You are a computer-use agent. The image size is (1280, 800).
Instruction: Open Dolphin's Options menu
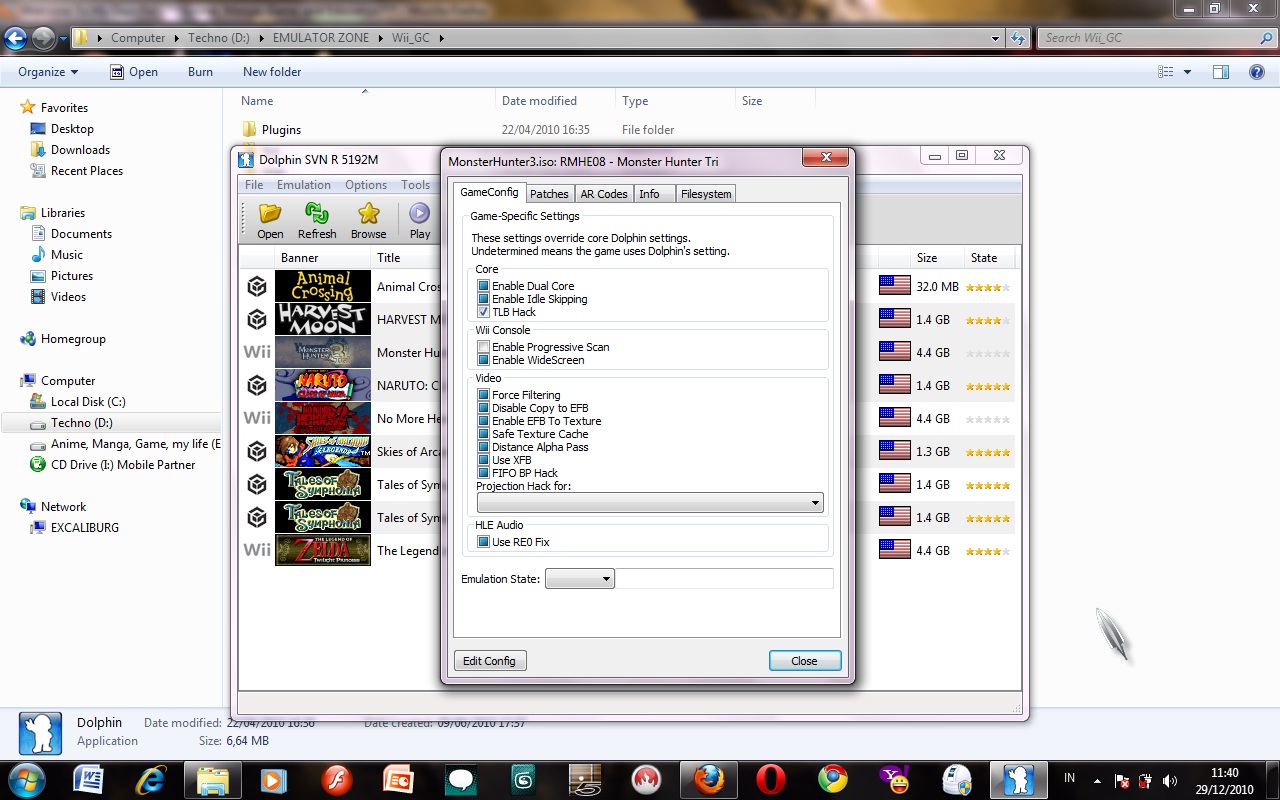point(366,185)
